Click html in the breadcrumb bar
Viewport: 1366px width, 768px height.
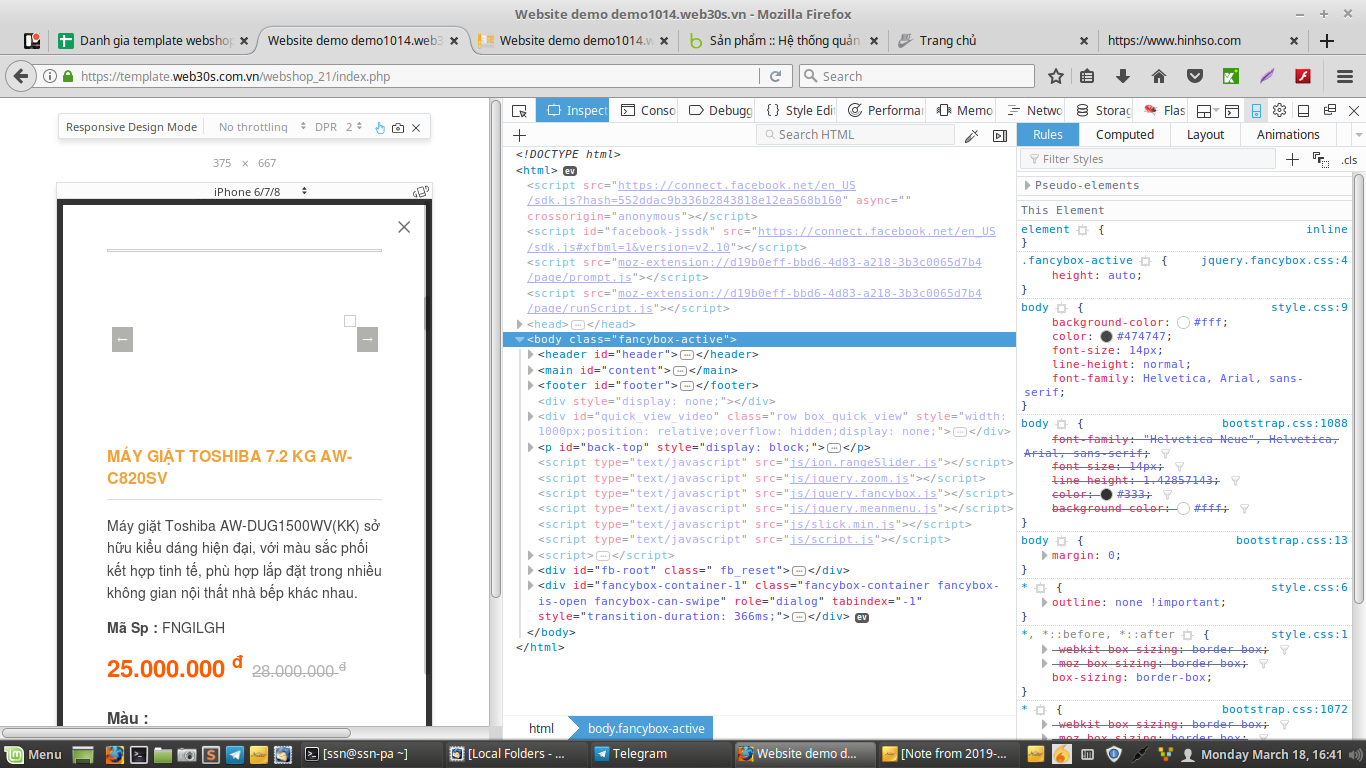pos(541,729)
